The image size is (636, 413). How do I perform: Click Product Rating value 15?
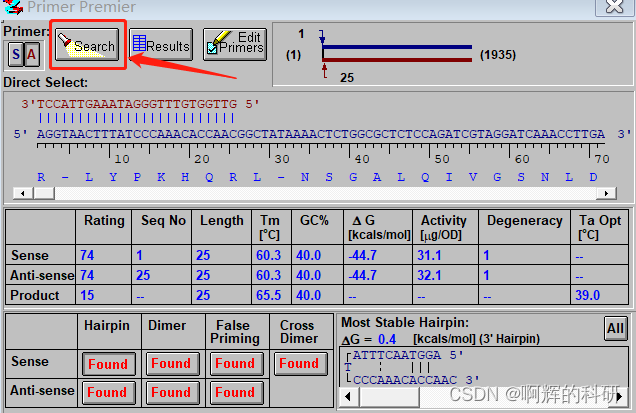pos(87,295)
